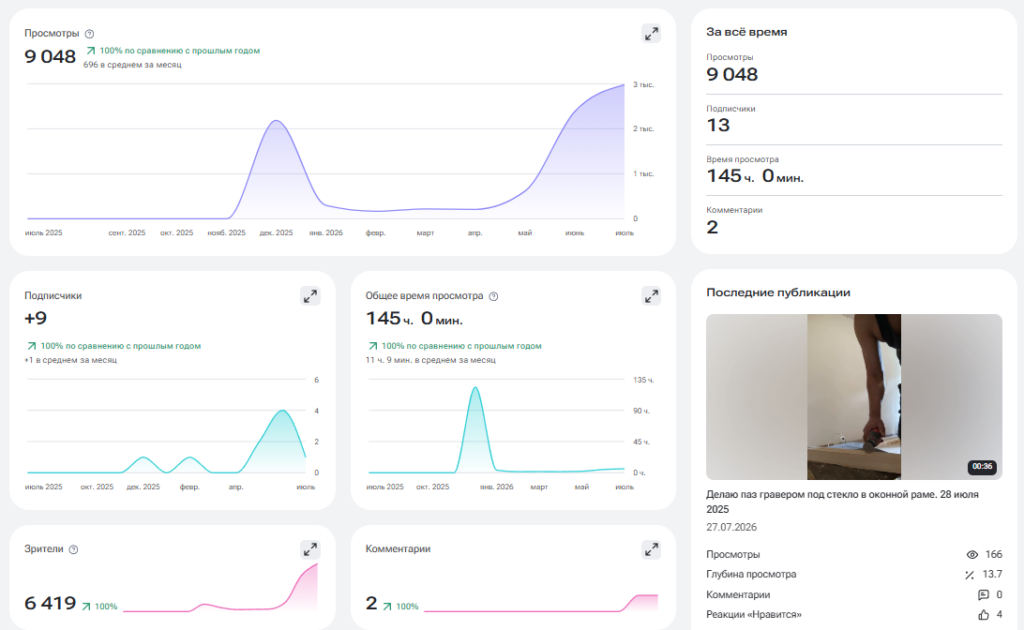This screenshot has width=1024, height=630.
Task: Click the help icon next to Просмотры
Action: [89, 34]
